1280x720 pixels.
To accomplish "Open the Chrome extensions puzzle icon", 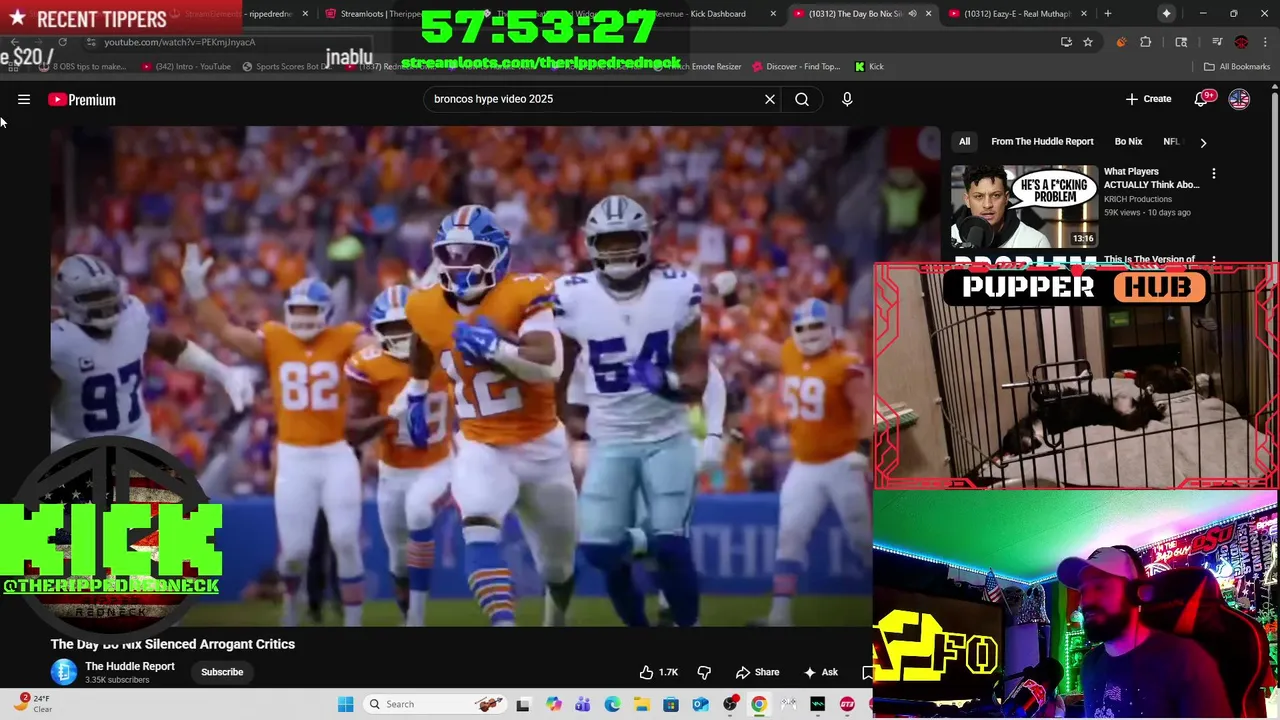I will 1146,42.
